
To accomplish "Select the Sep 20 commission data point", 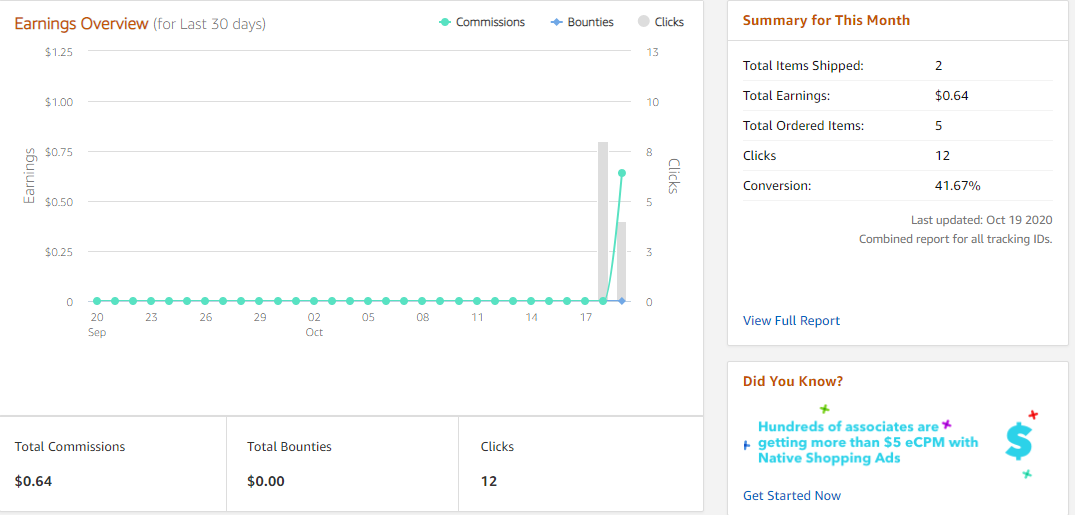I will pyautogui.click(x=97, y=301).
